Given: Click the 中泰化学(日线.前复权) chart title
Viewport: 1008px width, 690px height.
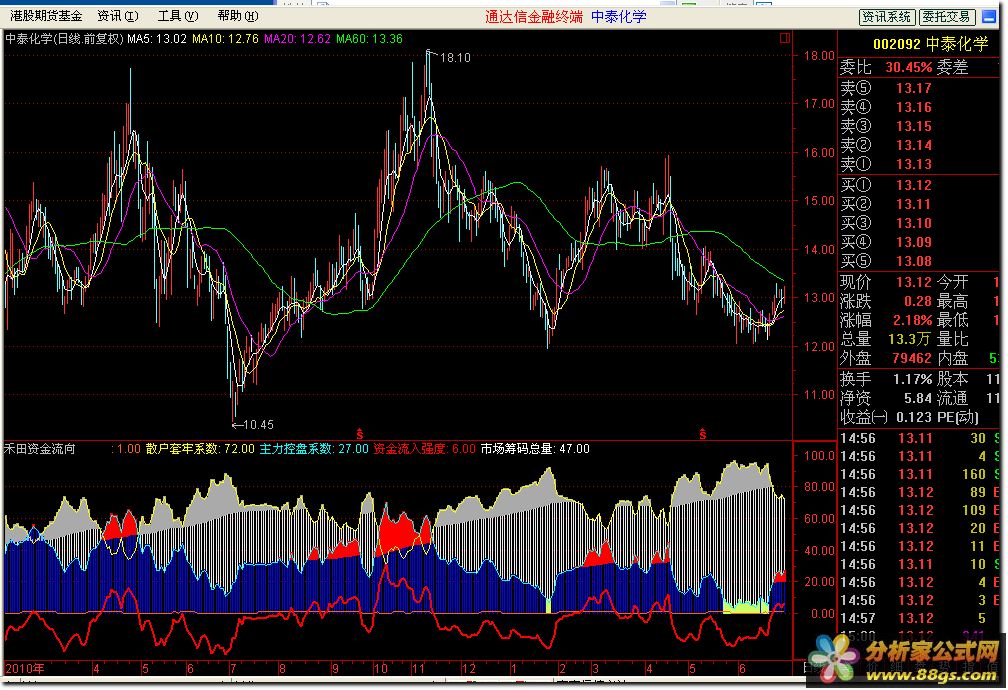Looking at the screenshot, I should [x=64, y=39].
